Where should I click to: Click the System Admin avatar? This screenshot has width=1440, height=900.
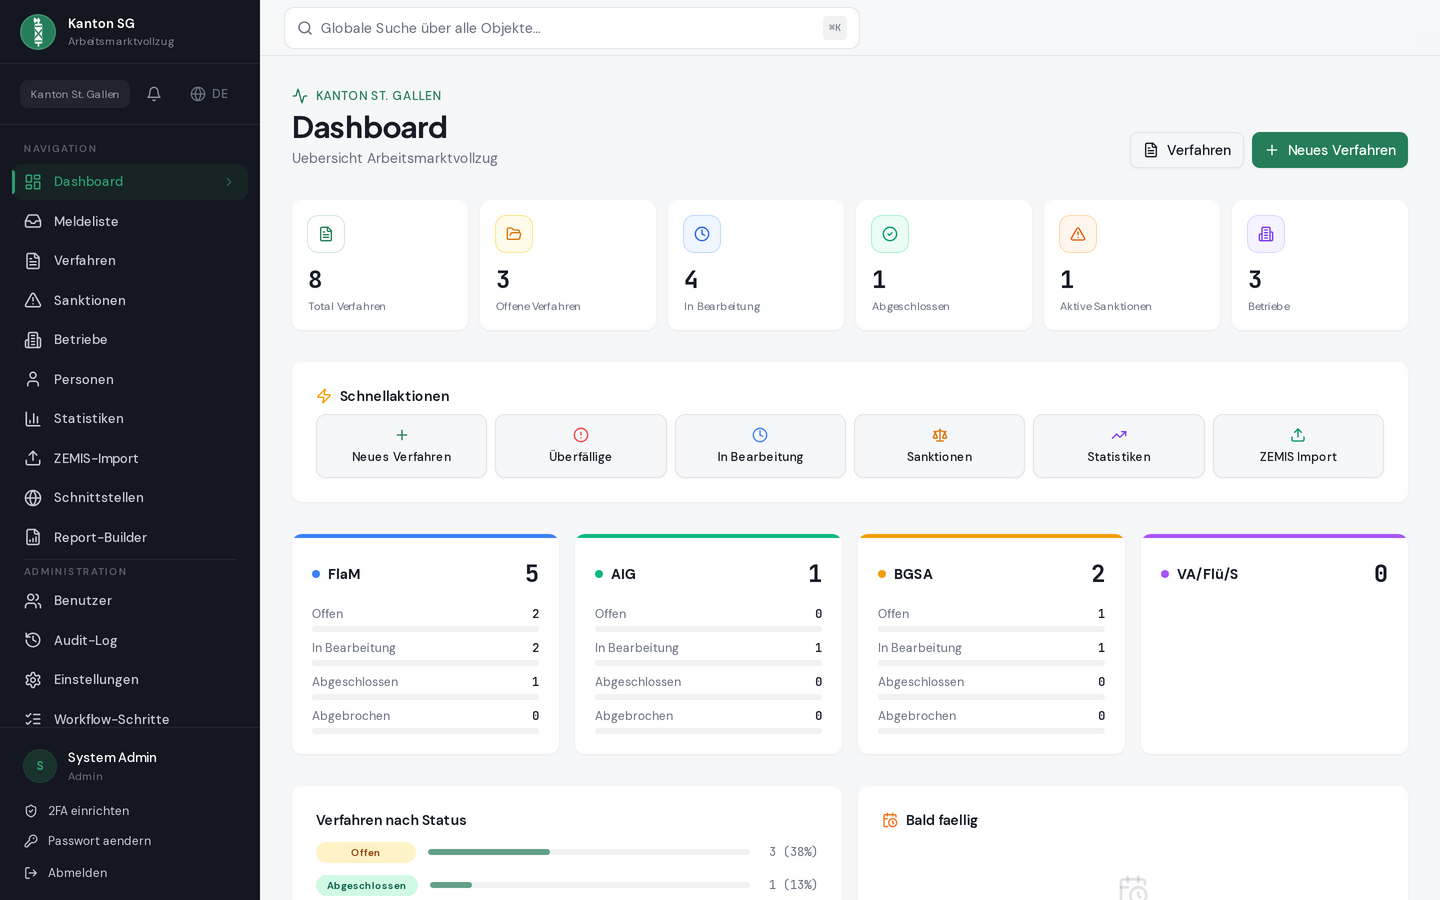pos(40,766)
